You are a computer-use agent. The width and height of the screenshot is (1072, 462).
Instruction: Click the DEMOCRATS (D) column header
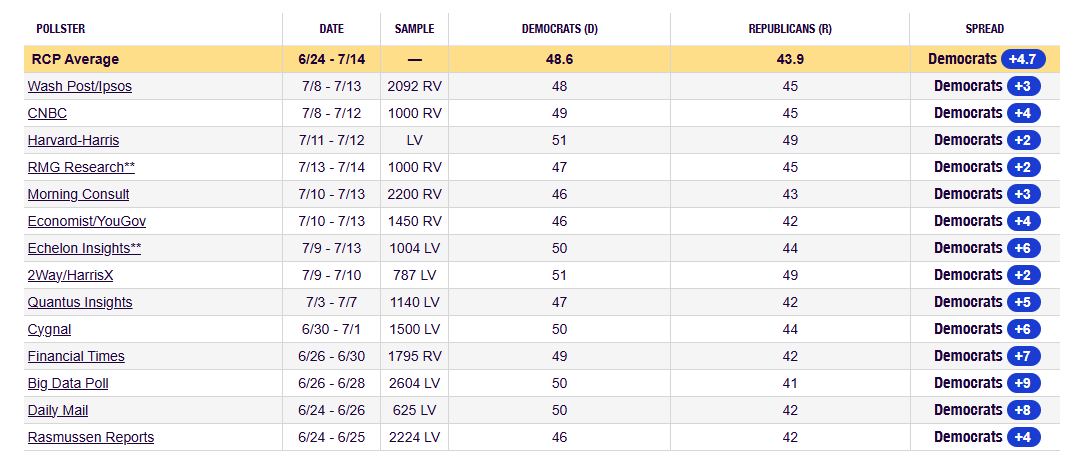pyautogui.click(x=559, y=29)
